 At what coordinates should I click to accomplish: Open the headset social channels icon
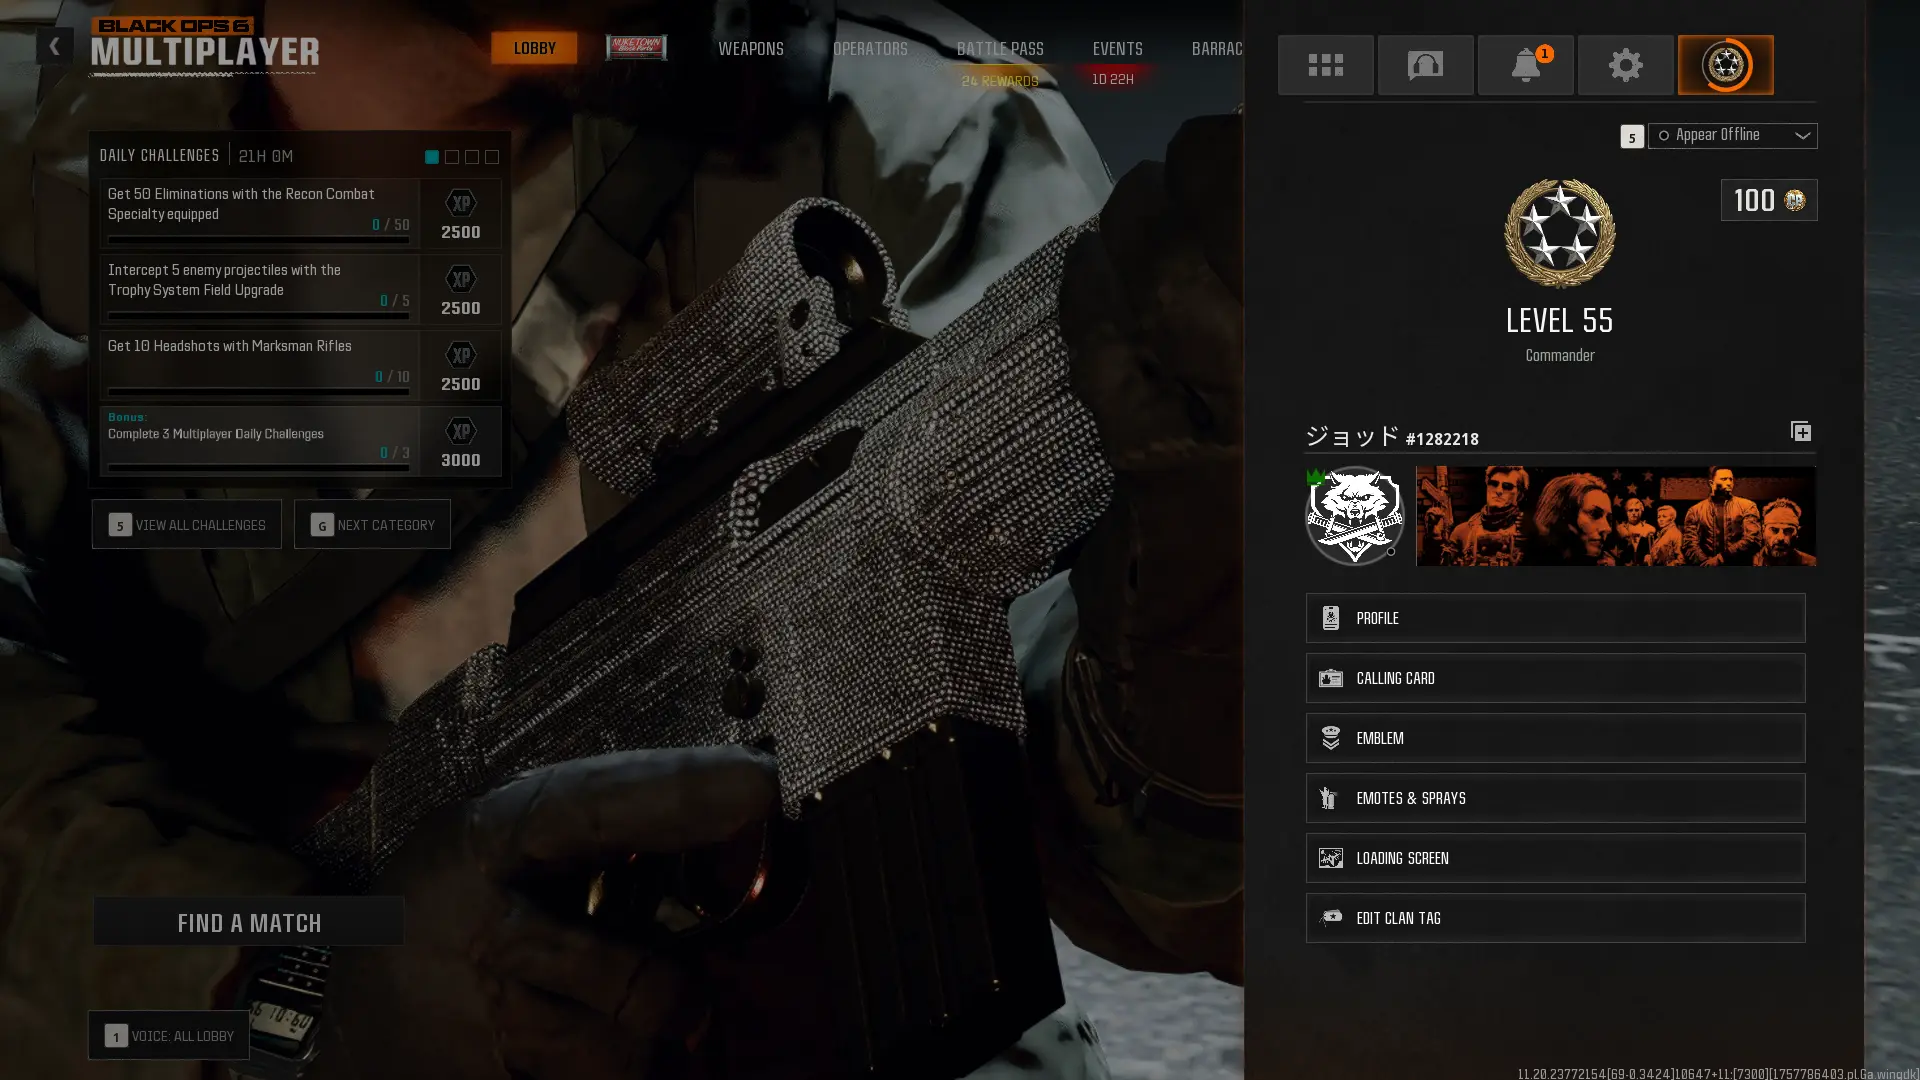(x=1425, y=65)
